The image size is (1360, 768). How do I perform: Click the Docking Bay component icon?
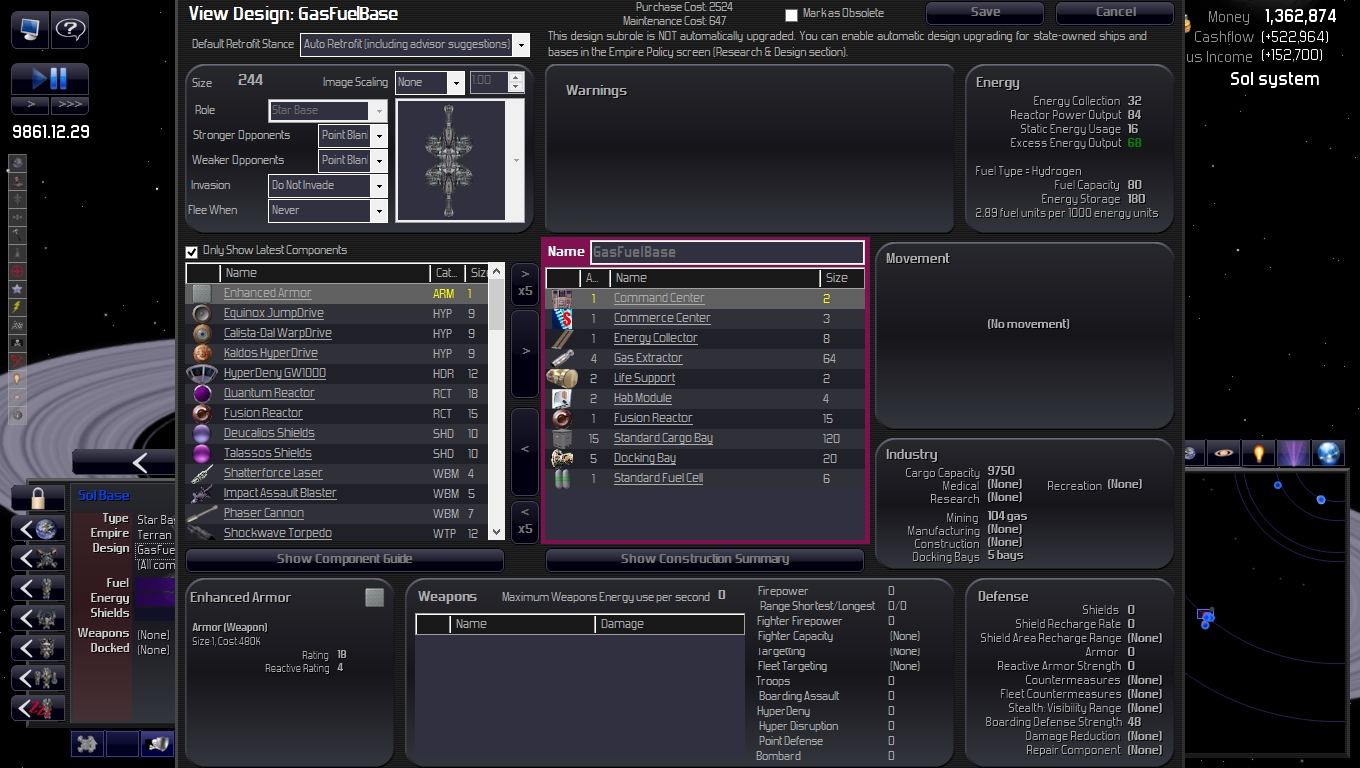(x=562, y=458)
